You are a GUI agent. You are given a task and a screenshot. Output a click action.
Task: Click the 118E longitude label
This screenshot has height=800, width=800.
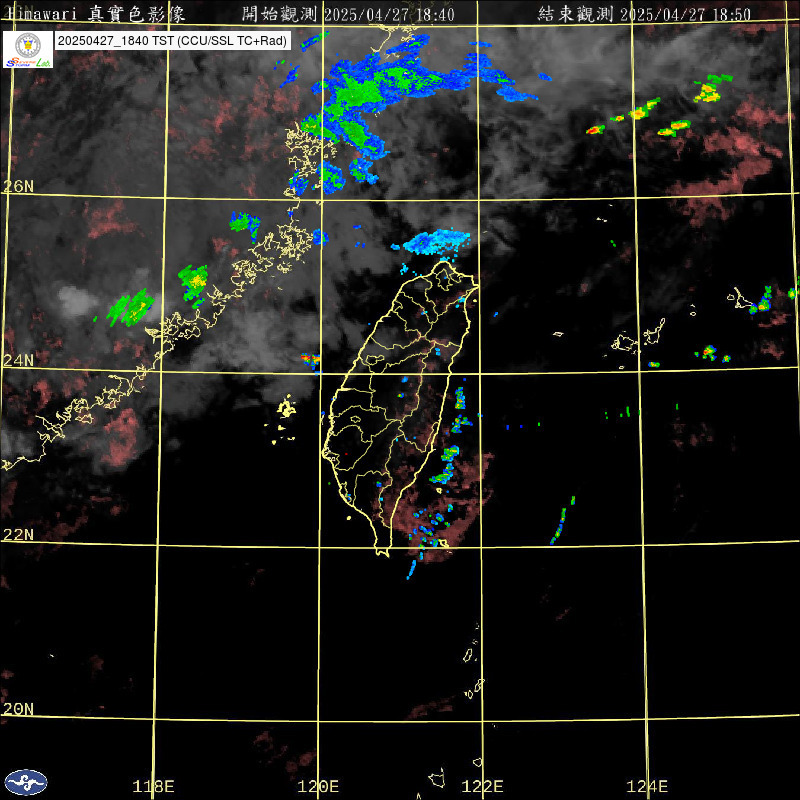click(153, 786)
